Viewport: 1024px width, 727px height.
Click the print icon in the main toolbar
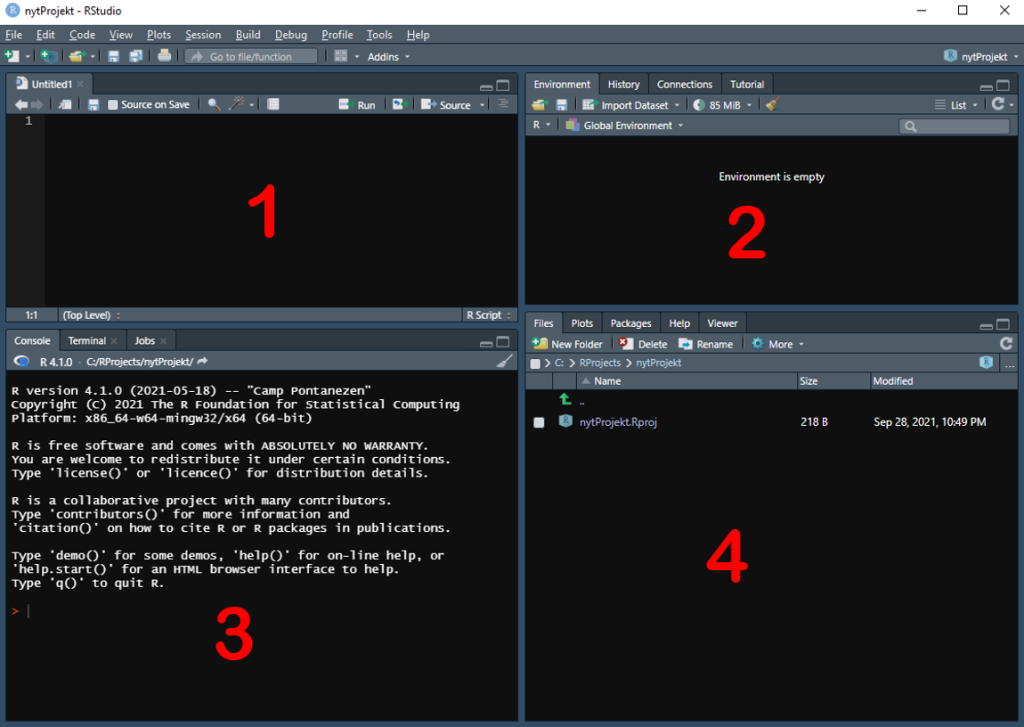click(x=165, y=56)
